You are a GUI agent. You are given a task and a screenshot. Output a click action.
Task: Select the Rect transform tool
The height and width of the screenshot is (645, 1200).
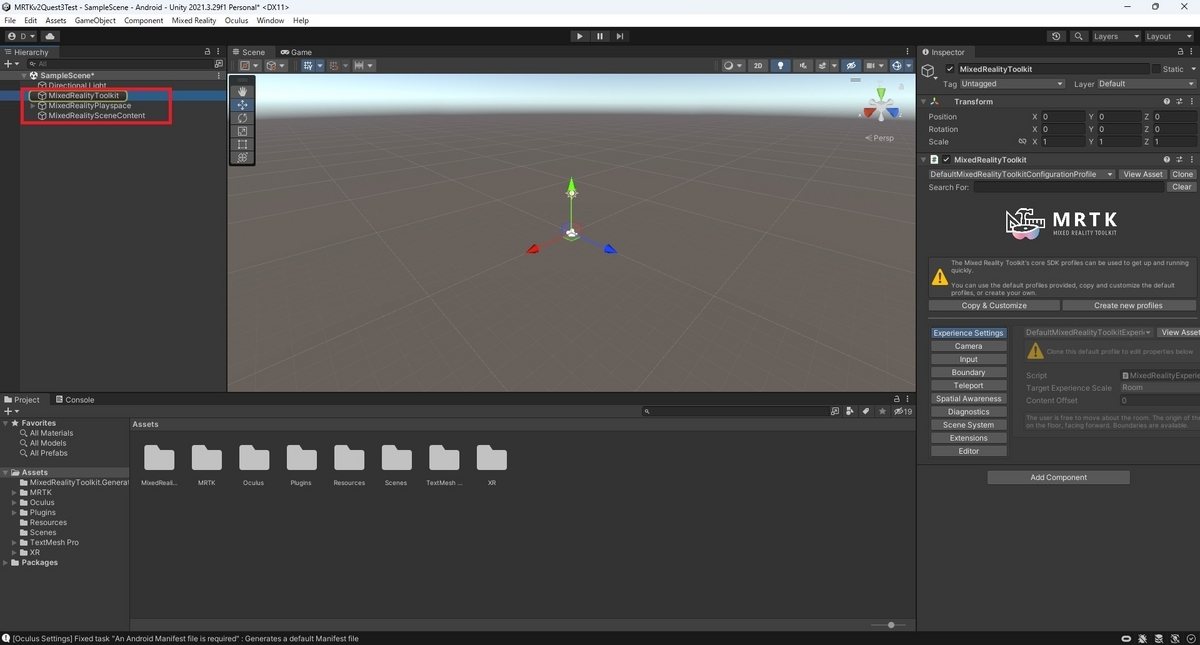coord(241,144)
